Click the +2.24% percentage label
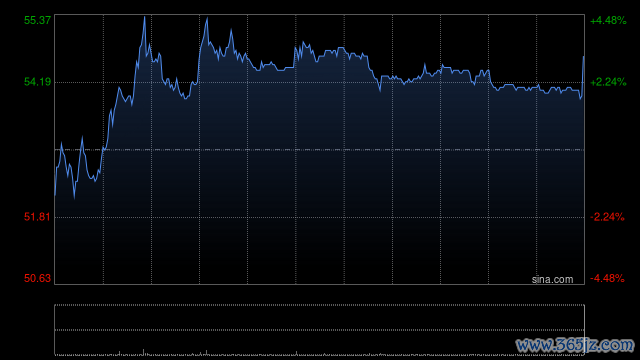This screenshot has height=360, width=640. (608, 82)
